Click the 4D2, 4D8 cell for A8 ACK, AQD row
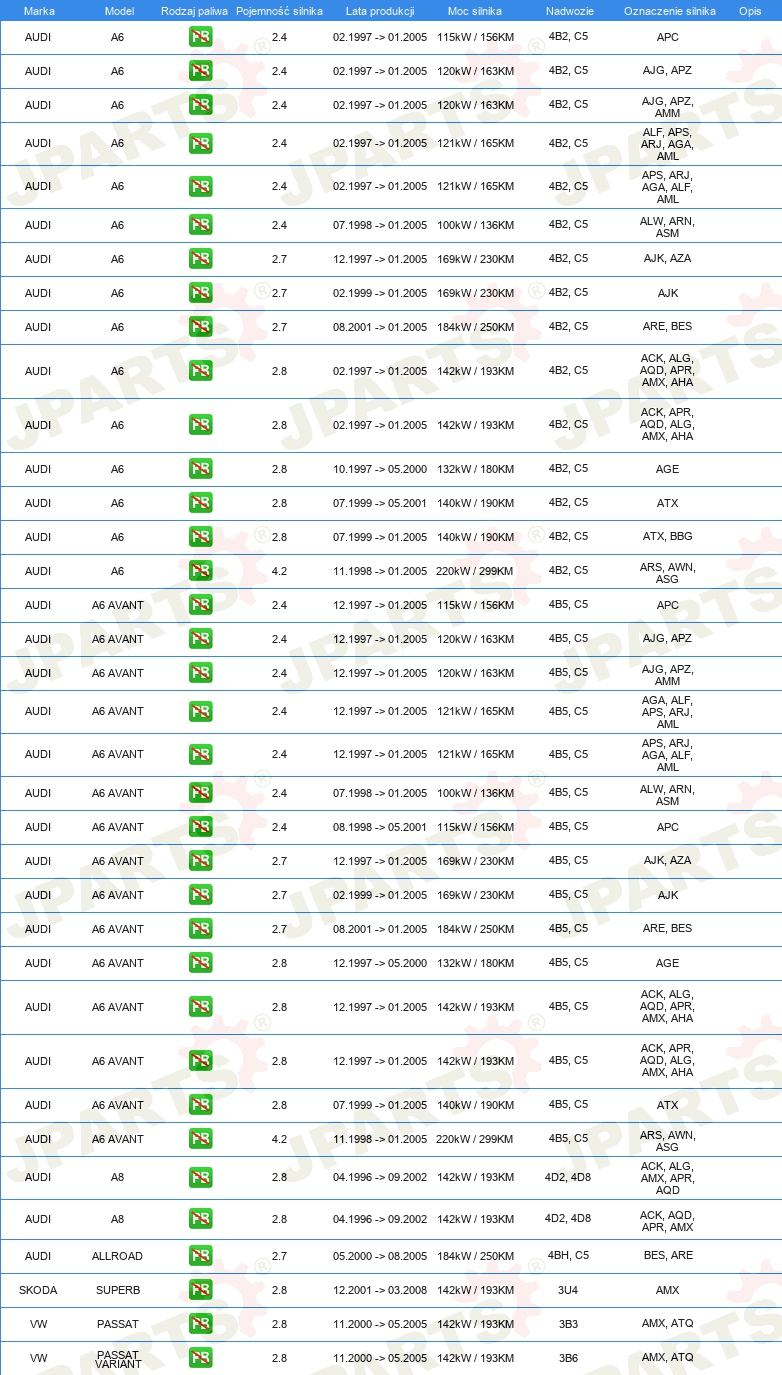The height and width of the screenshot is (1375, 782). coord(568,1218)
